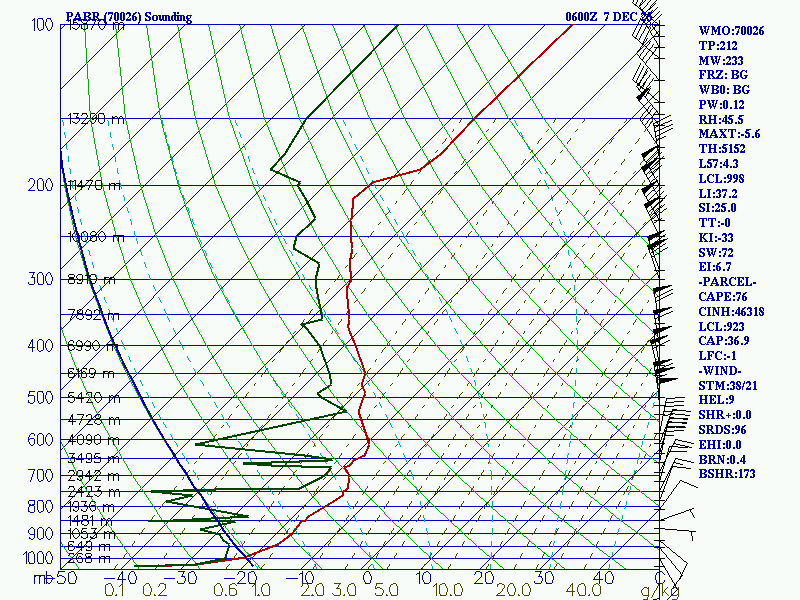Click the CAP:36.9 value
The width and height of the screenshot is (800, 600).
723,341
